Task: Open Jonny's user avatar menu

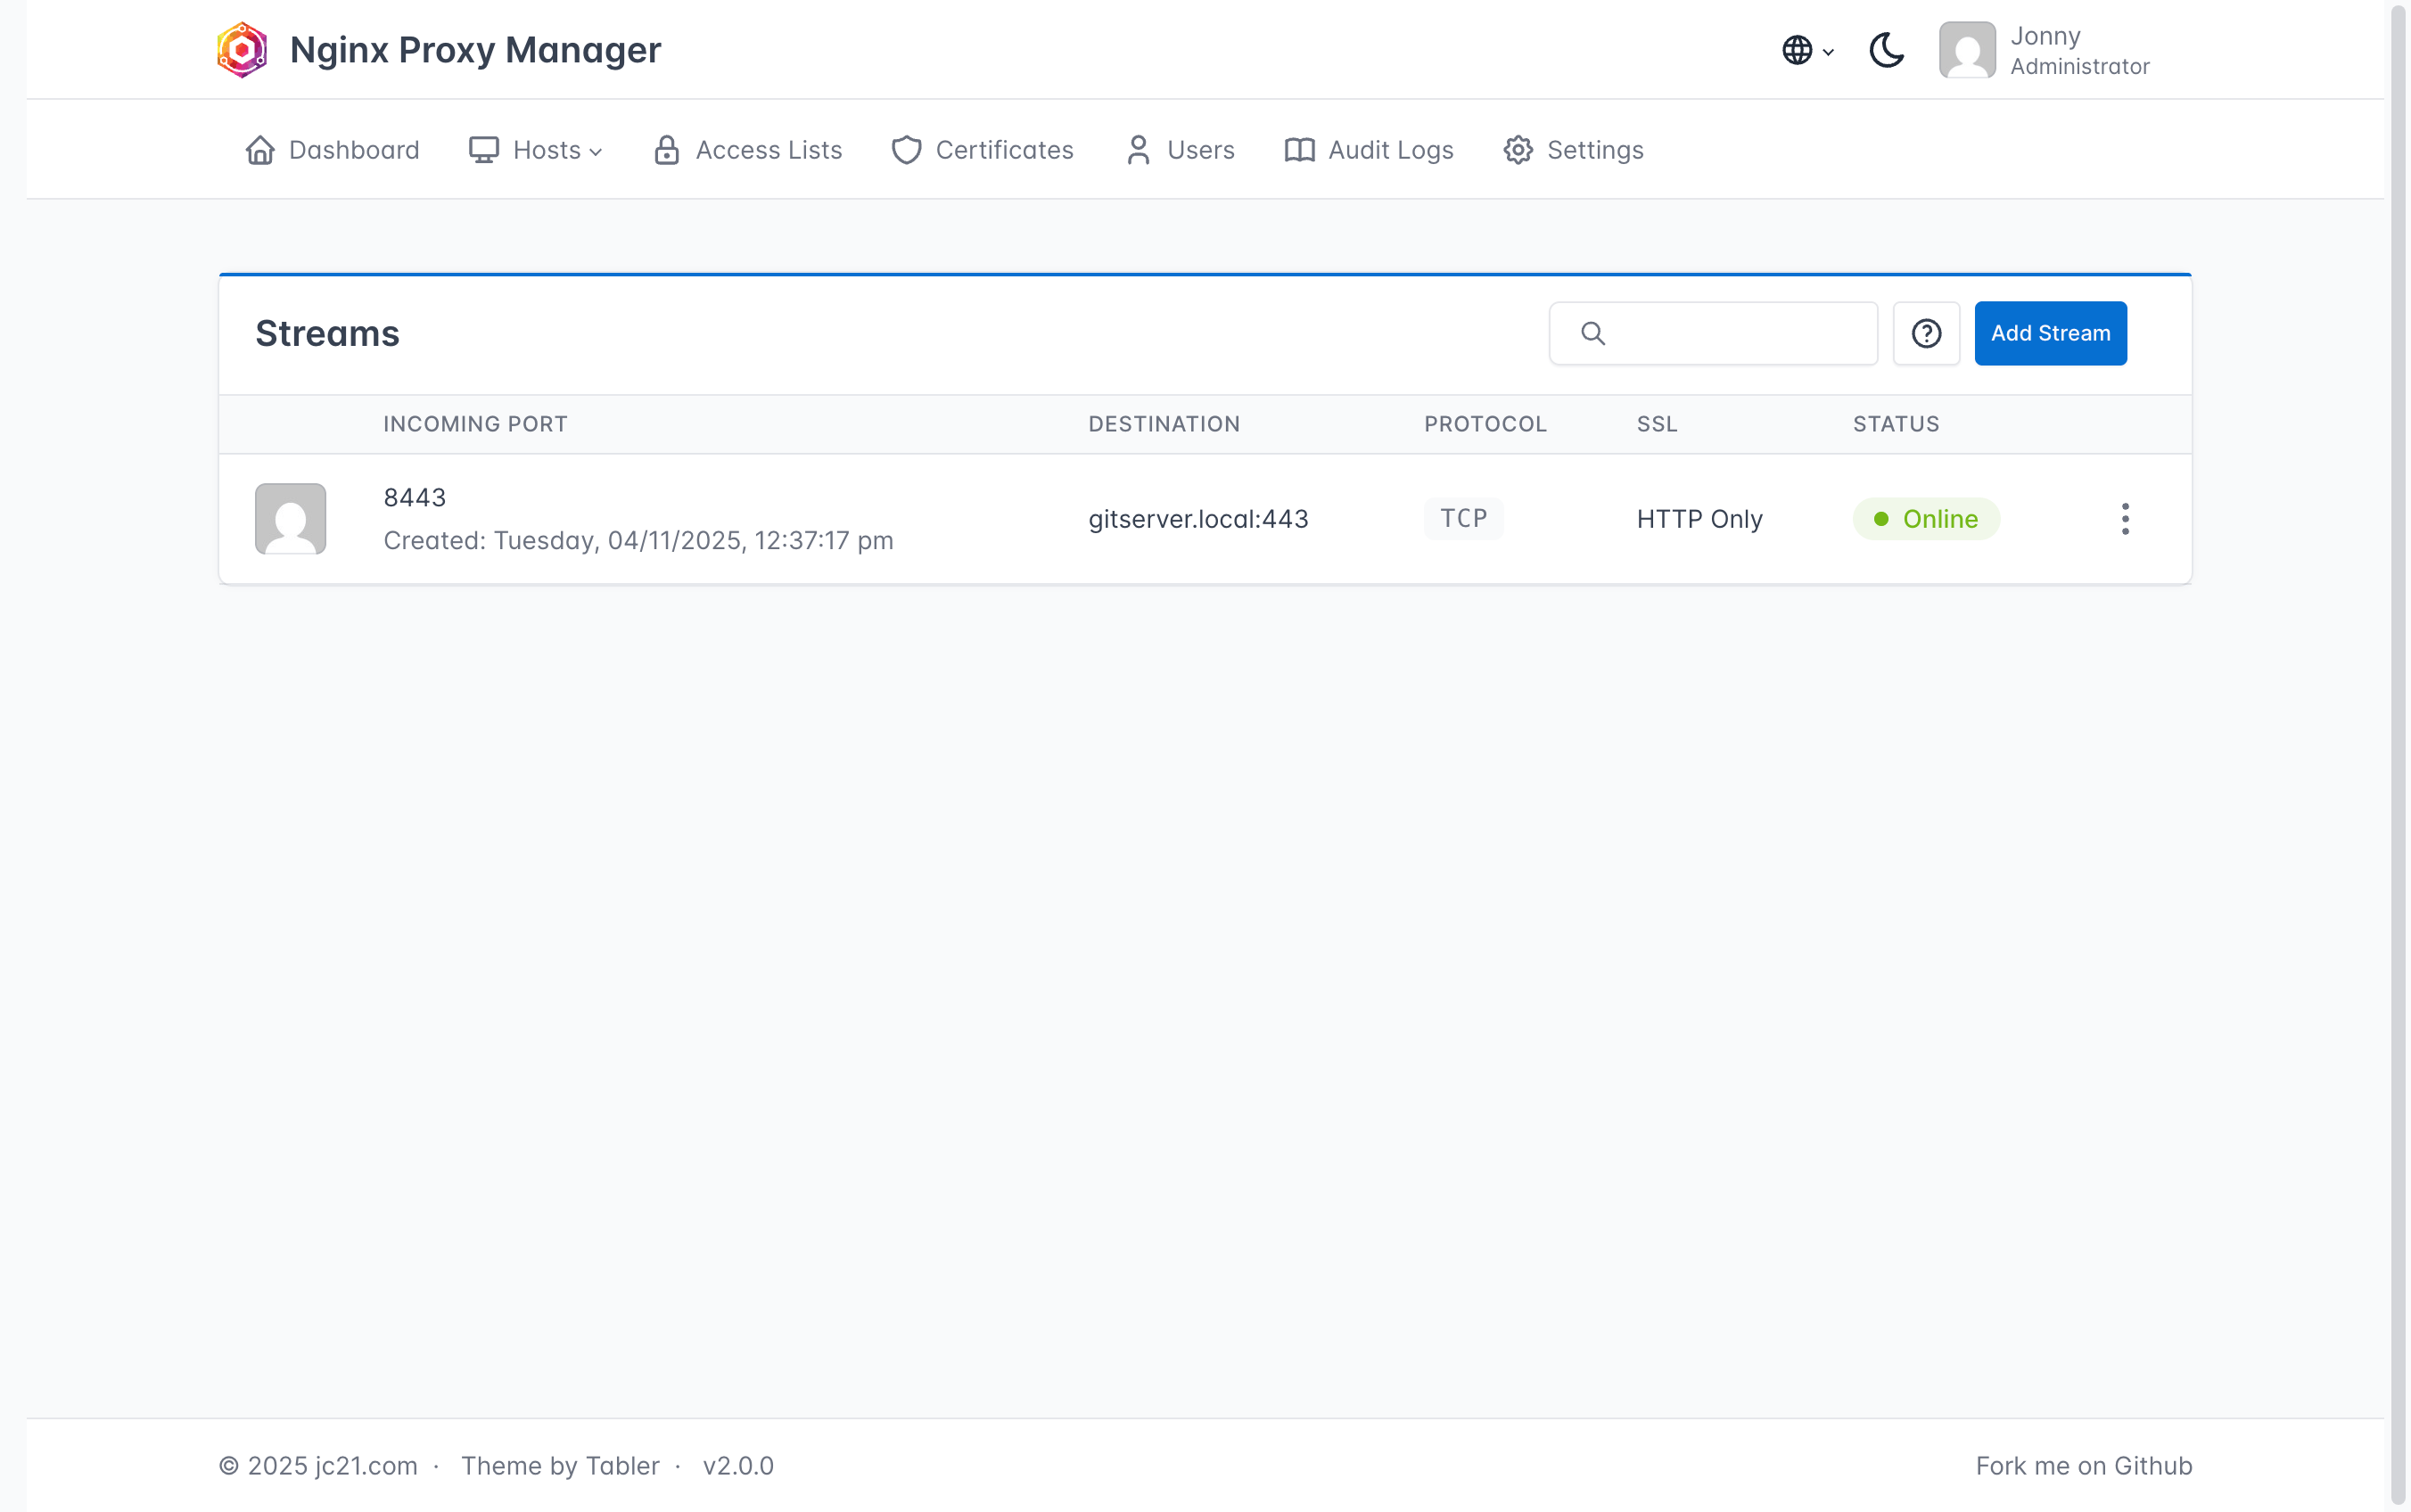Action: tap(1966, 49)
